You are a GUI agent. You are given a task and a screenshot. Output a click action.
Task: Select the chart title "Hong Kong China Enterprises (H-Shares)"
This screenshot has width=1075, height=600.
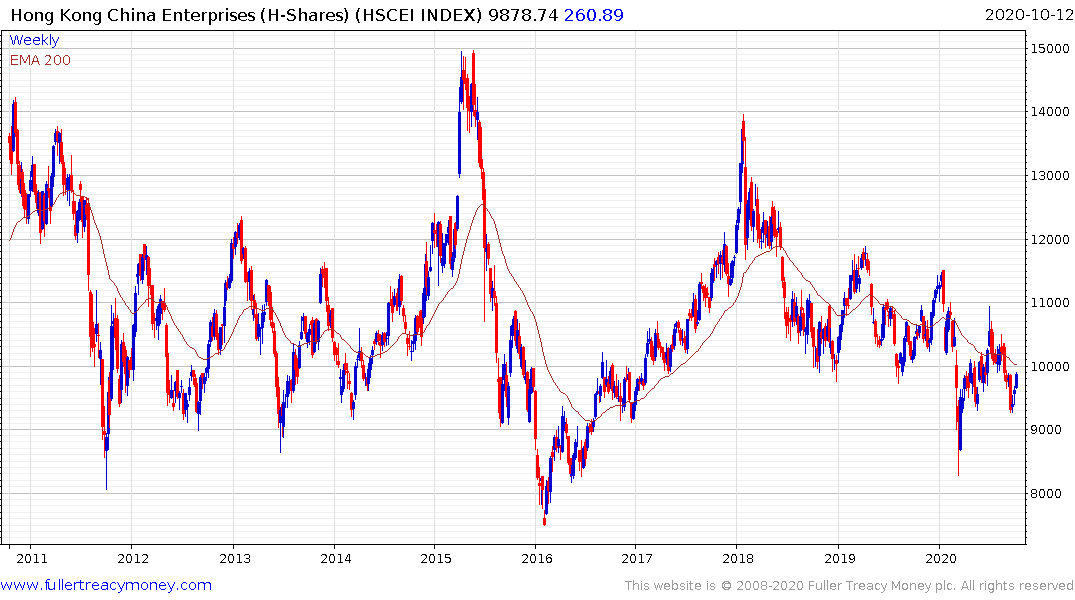pyautogui.click(x=180, y=15)
